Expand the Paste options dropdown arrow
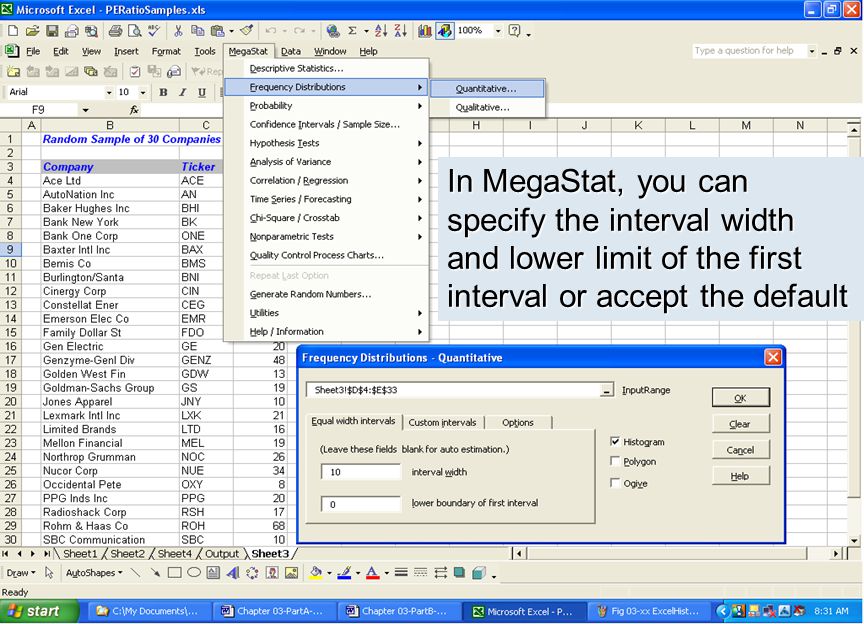Image resolution: width=864 pixels, height=624 pixels. click(x=231, y=31)
